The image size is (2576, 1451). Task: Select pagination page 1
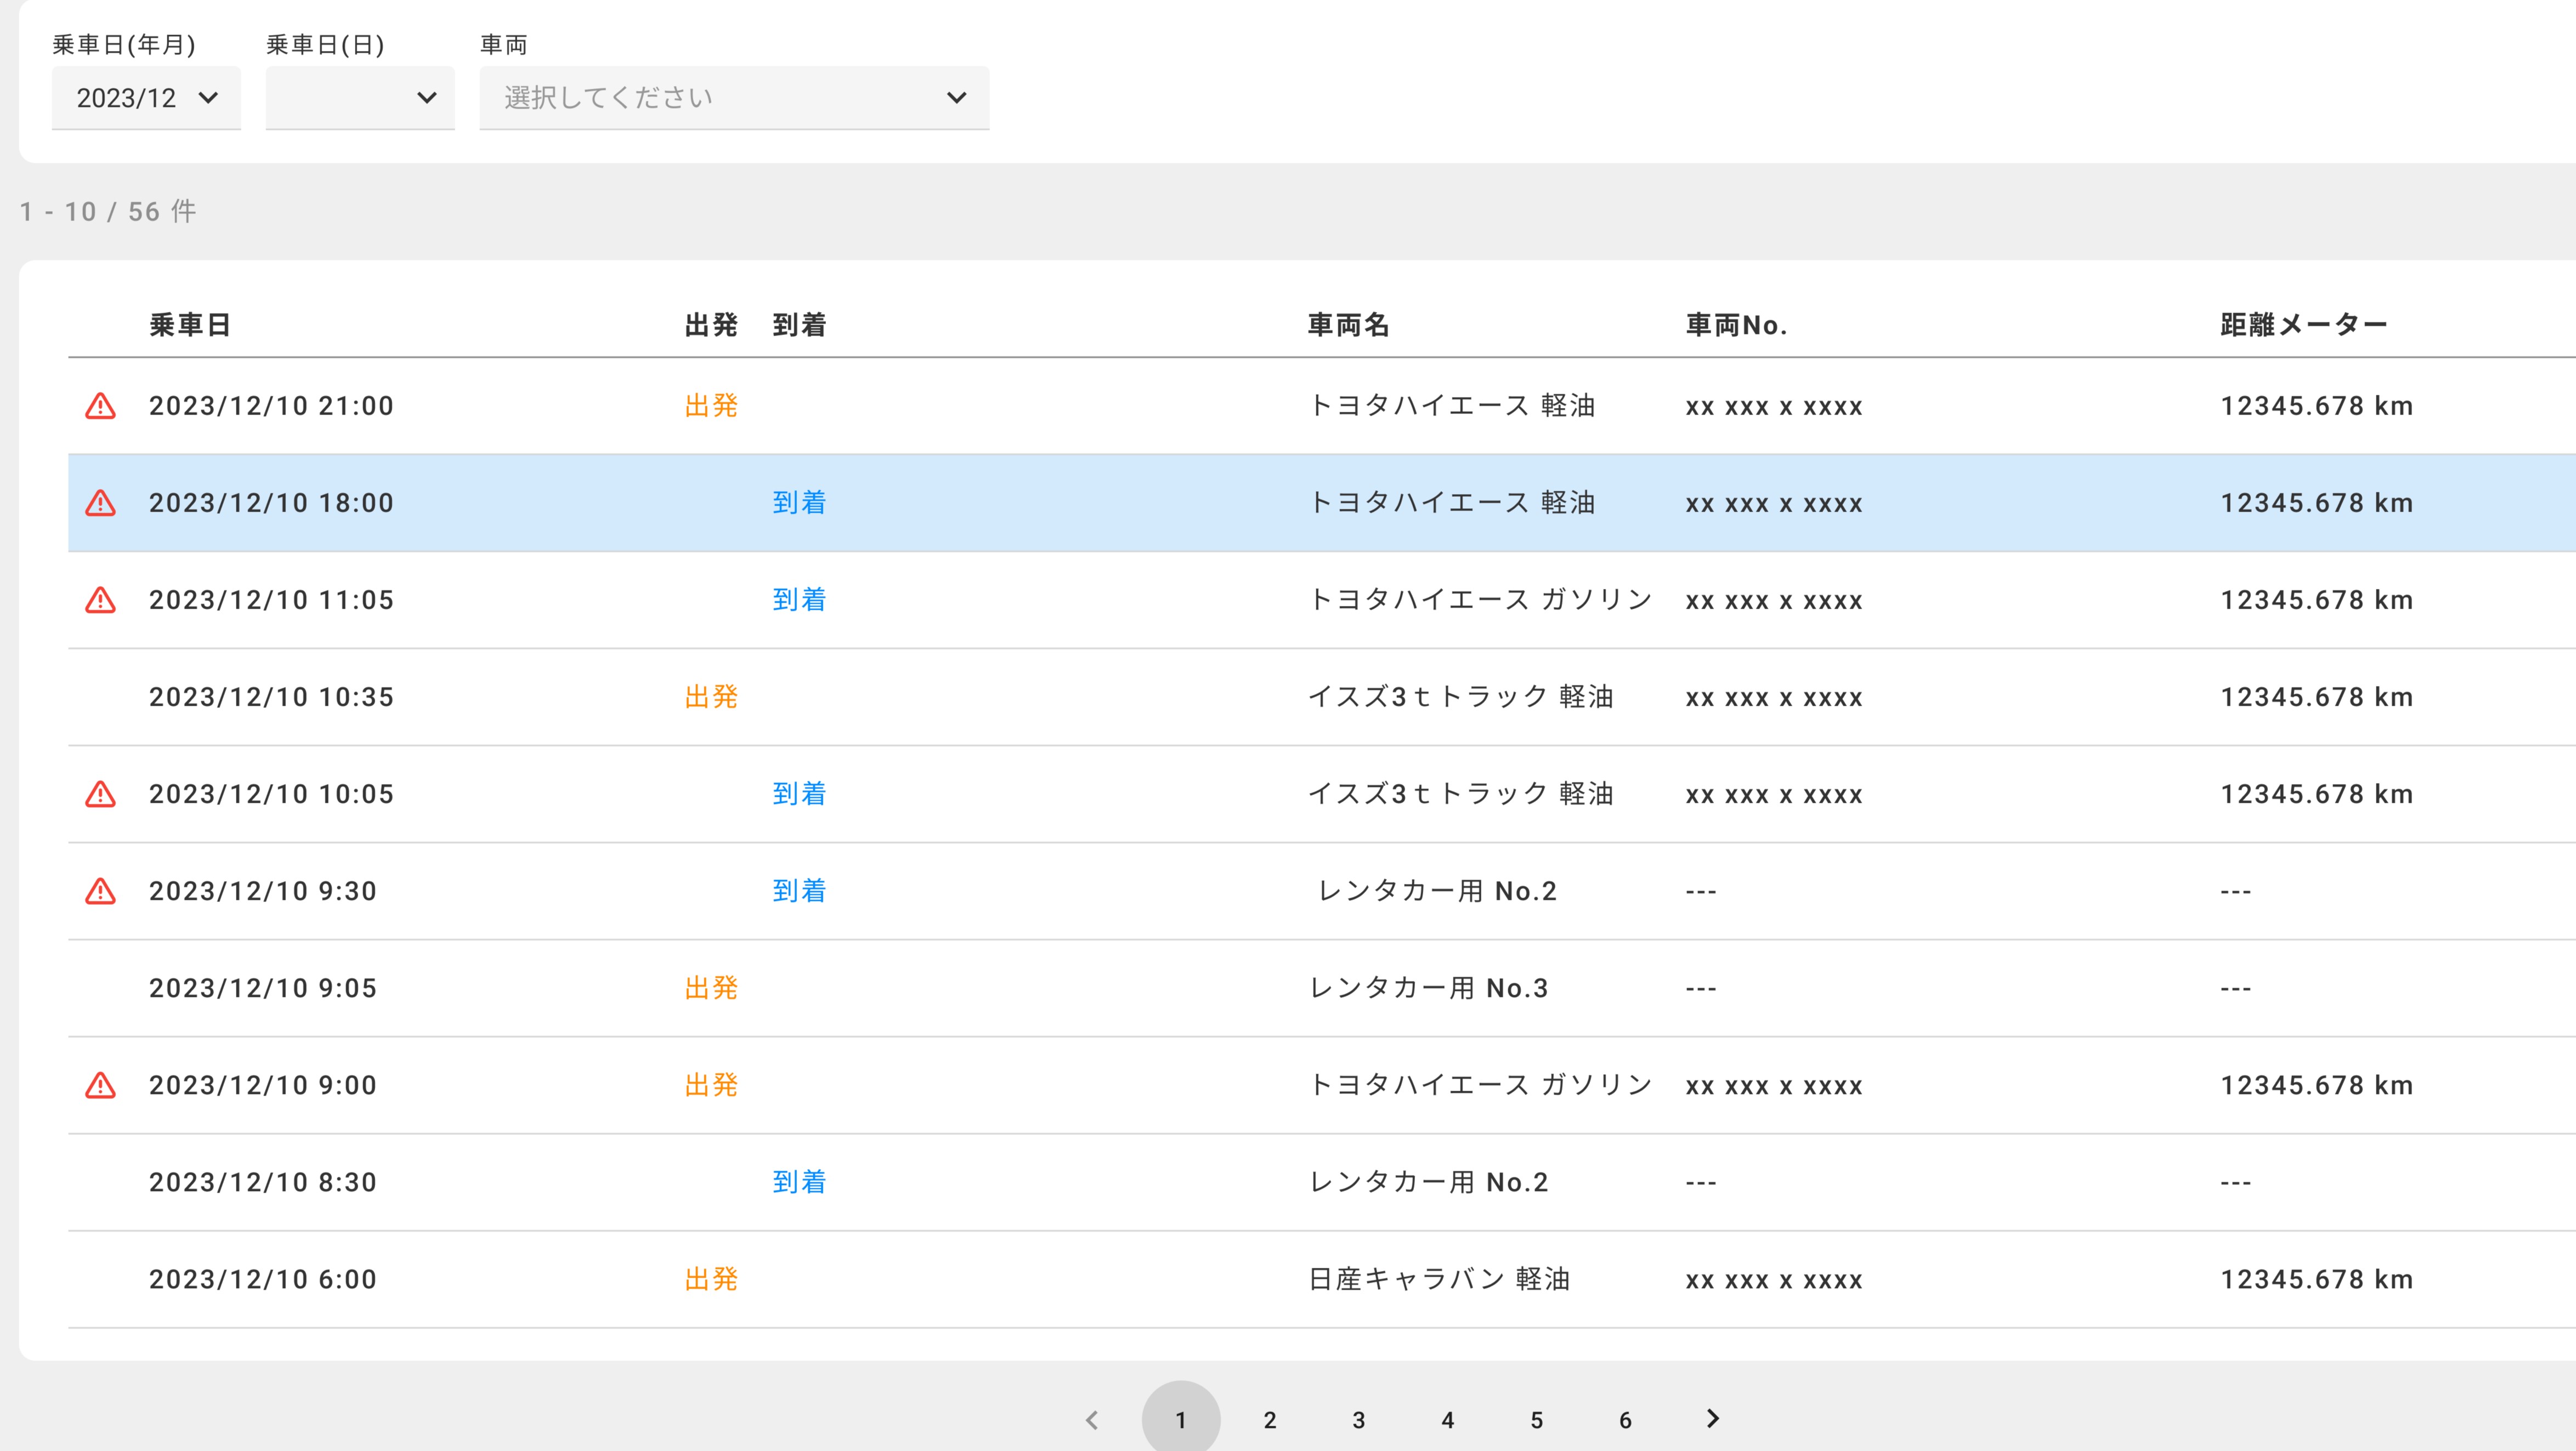click(x=1181, y=1420)
